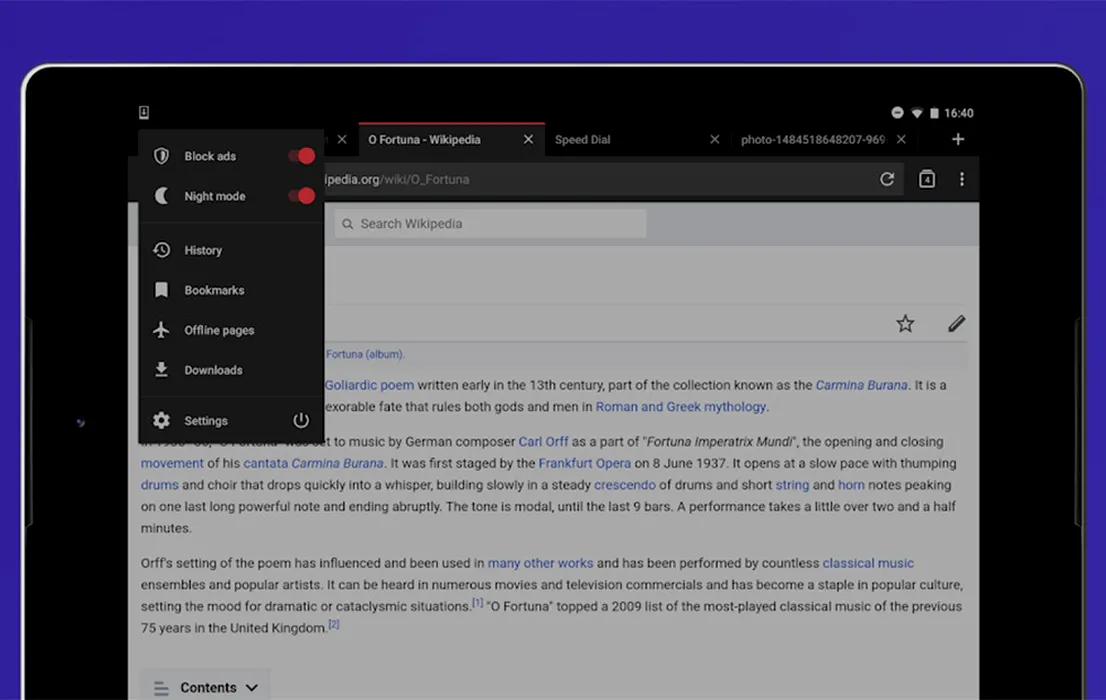The height and width of the screenshot is (700, 1106).
Task: Toggle the Block ads switch
Action: coord(302,156)
